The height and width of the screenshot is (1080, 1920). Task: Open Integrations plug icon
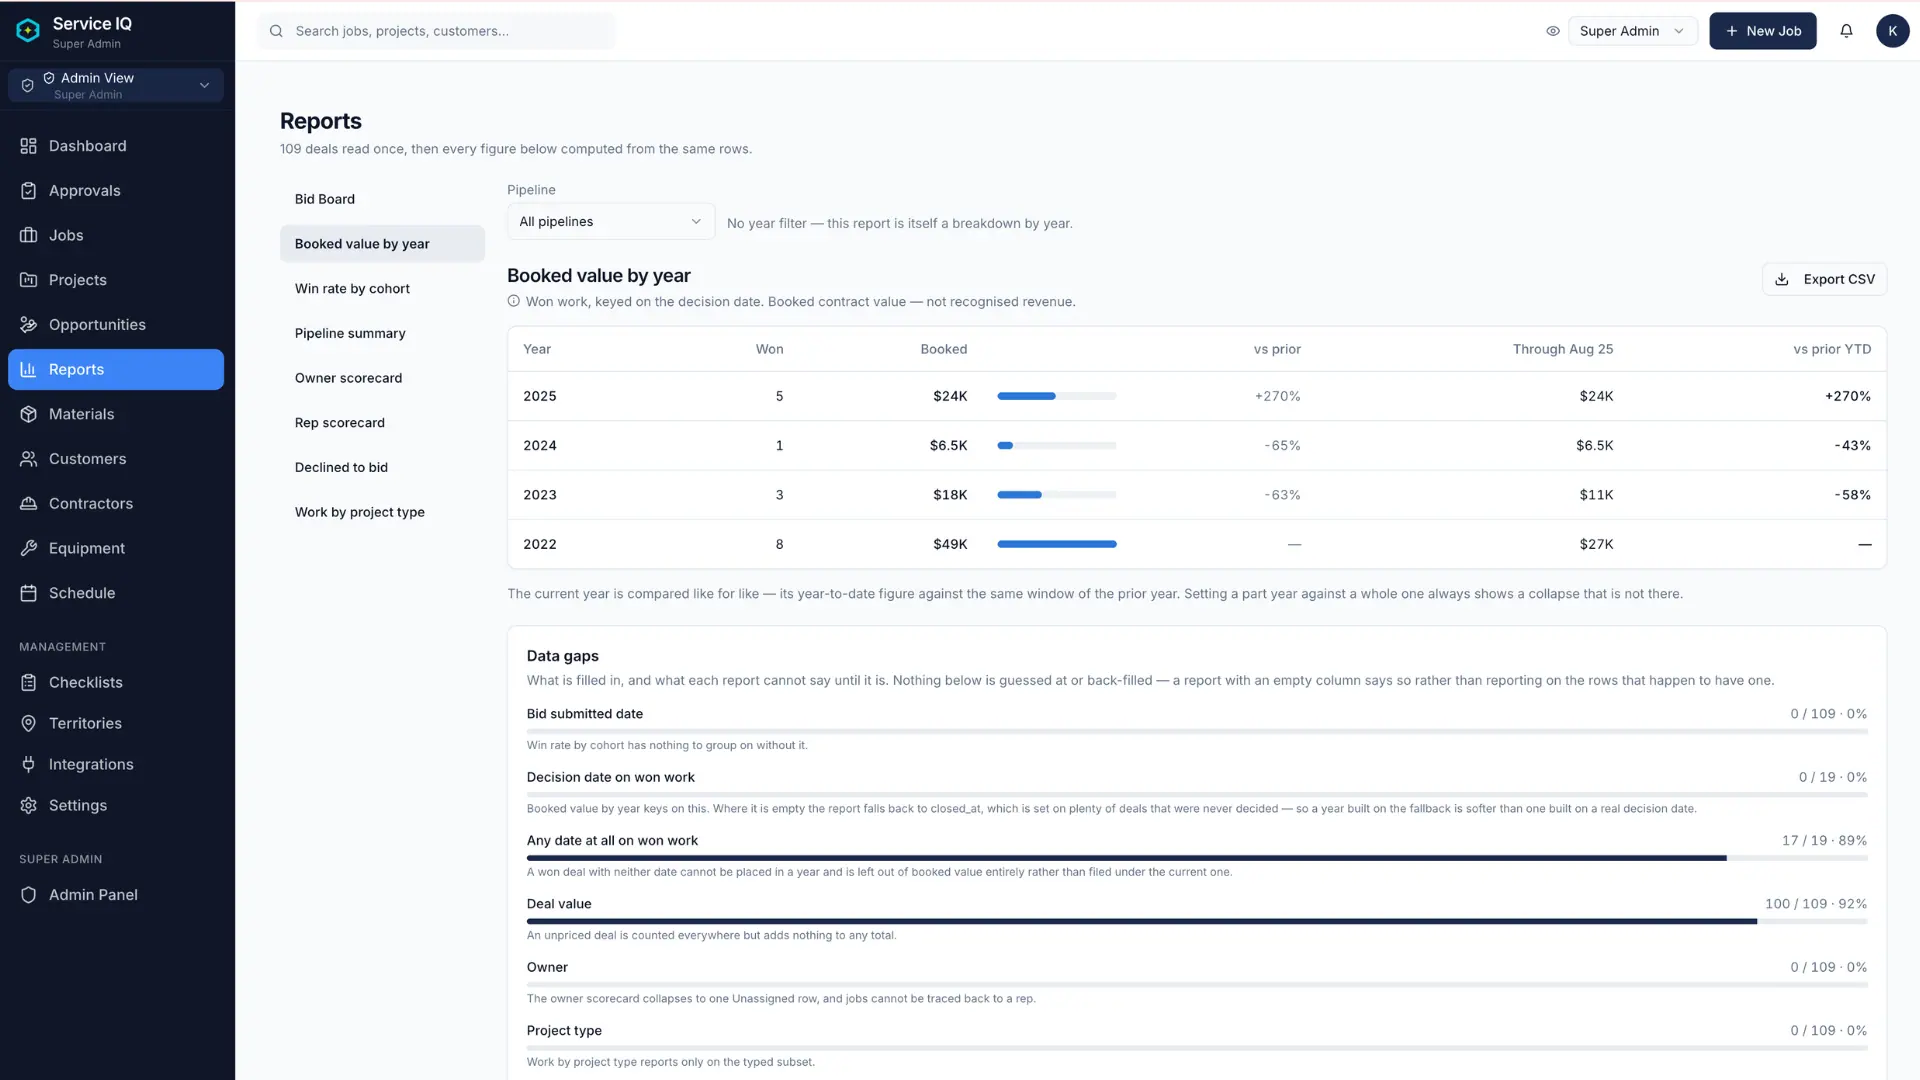coord(28,764)
